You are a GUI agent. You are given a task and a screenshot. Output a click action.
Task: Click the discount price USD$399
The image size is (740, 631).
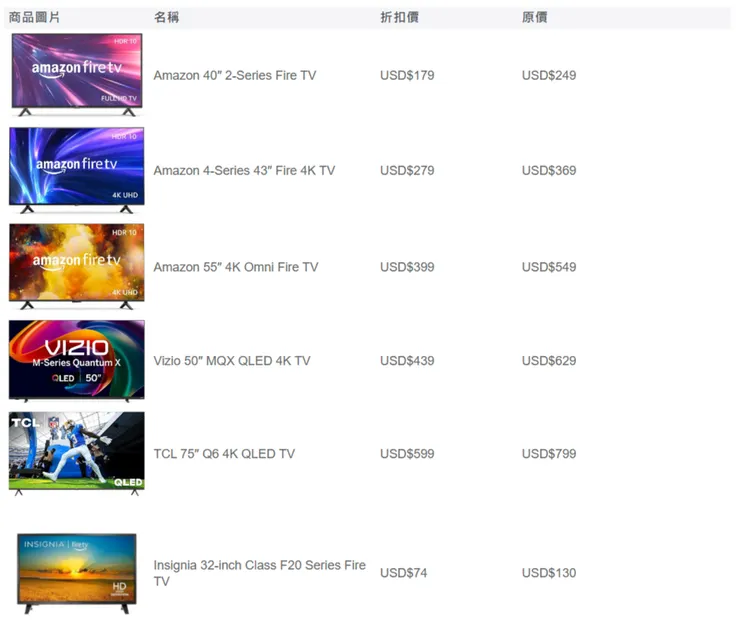click(407, 267)
